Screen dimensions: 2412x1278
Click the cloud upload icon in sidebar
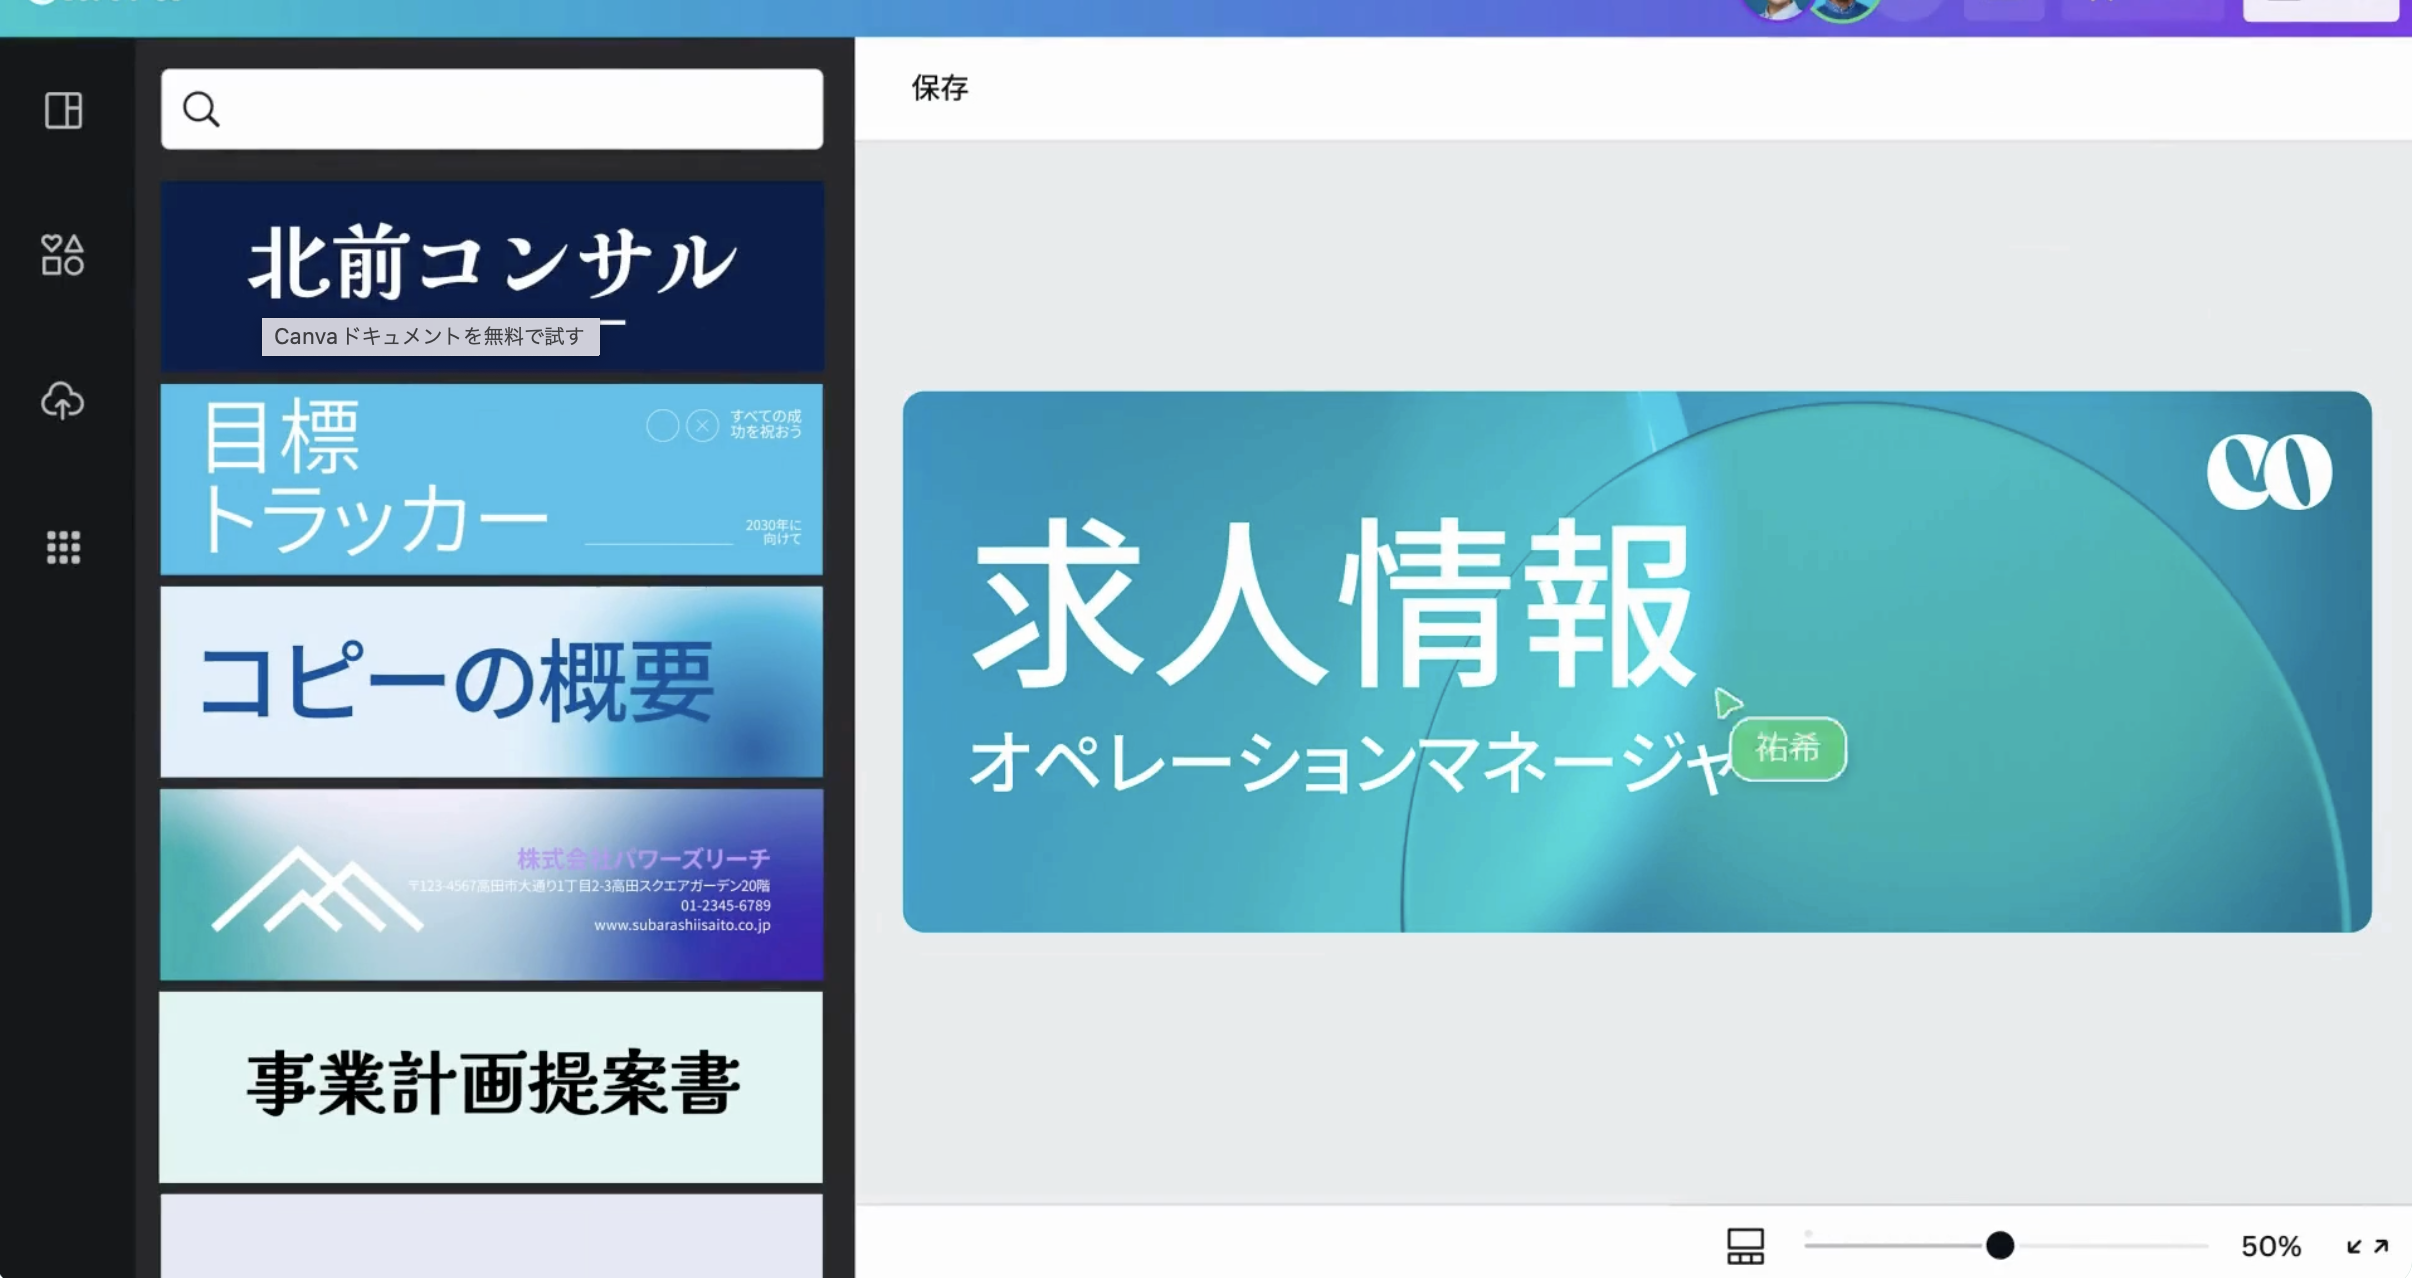pyautogui.click(x=63, y=401)
